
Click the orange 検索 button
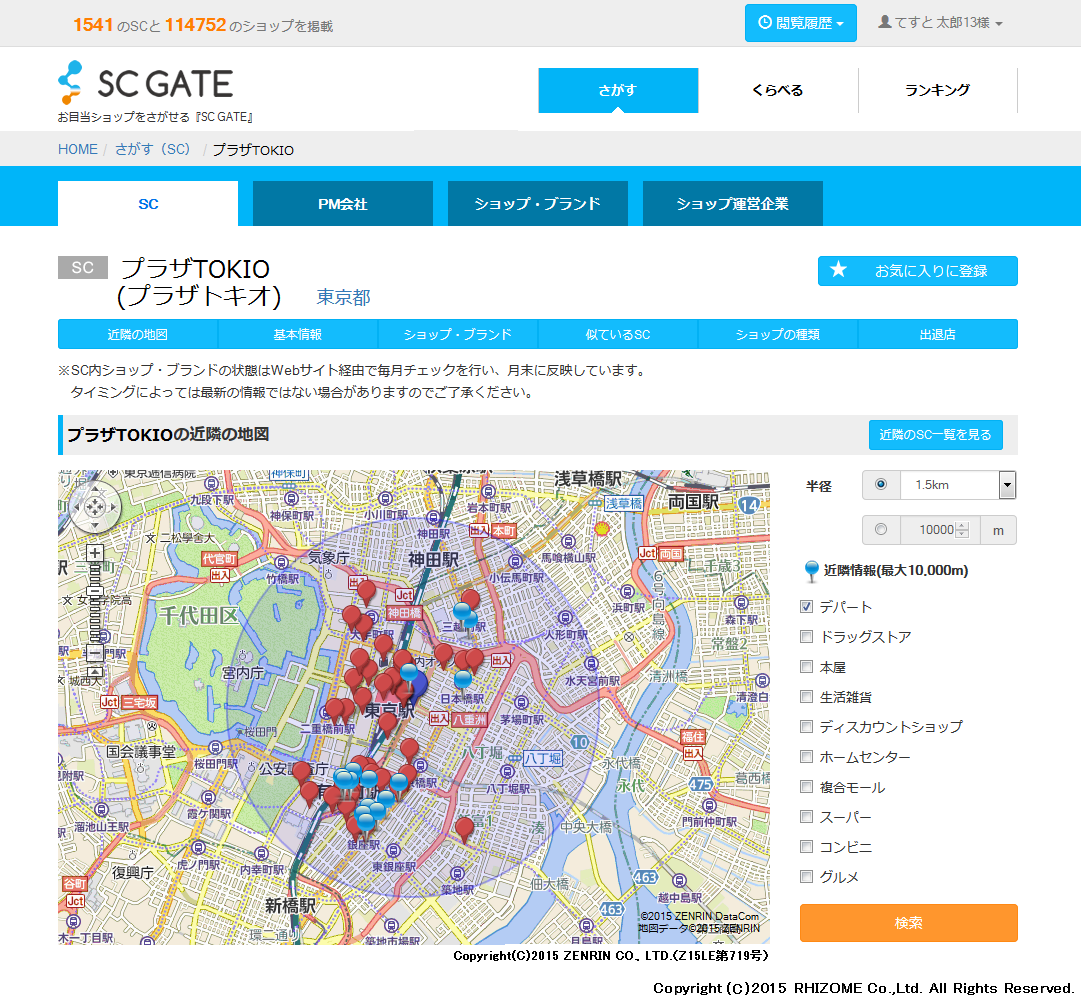coord(909,923)
